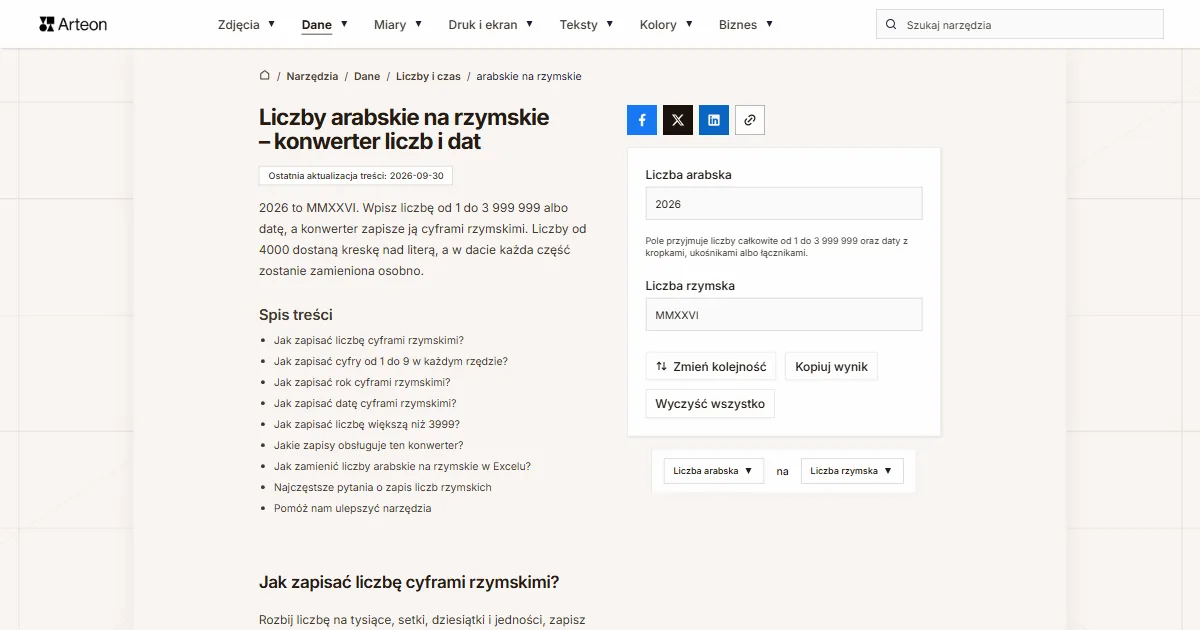
Task: Share page on LinkedIn
Action: pos(714,120)
